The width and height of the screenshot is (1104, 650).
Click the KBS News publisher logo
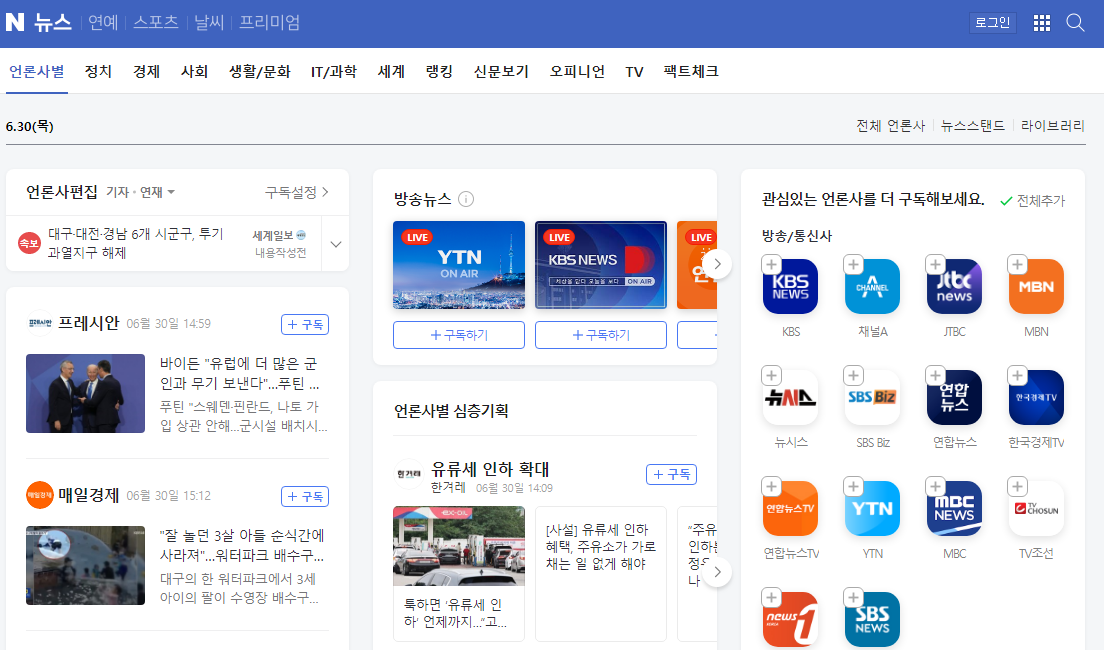pyautogui.click(x=790, y=287)
